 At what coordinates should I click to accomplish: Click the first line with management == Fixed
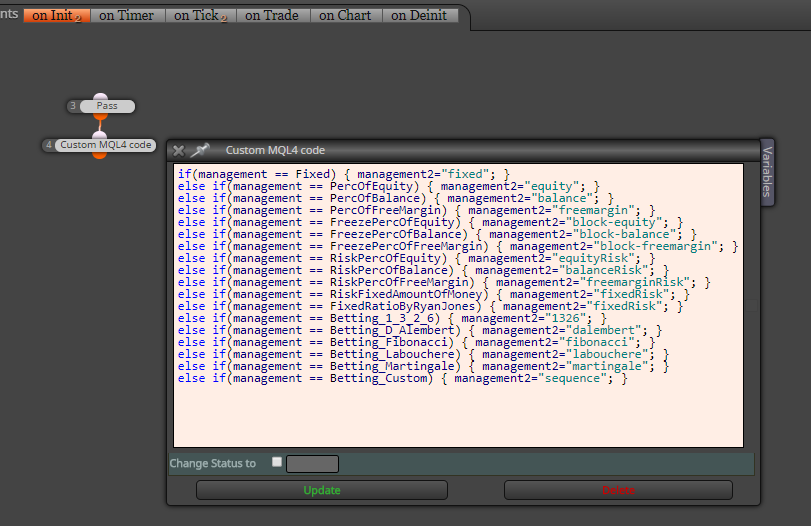(x=344, y=174)
